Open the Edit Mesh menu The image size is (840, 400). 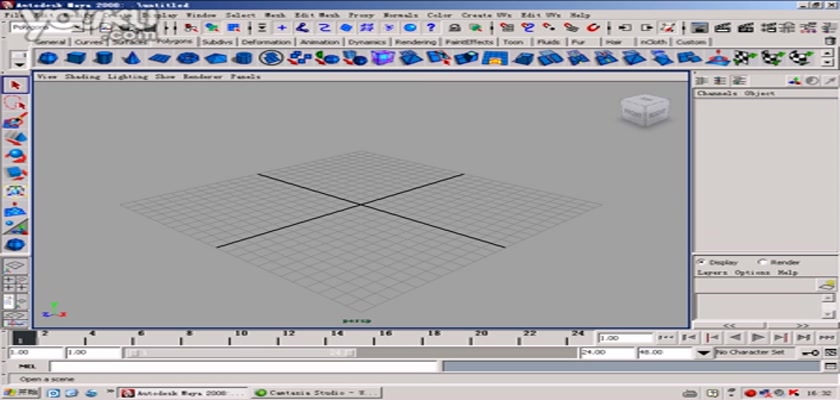(317, 15)
